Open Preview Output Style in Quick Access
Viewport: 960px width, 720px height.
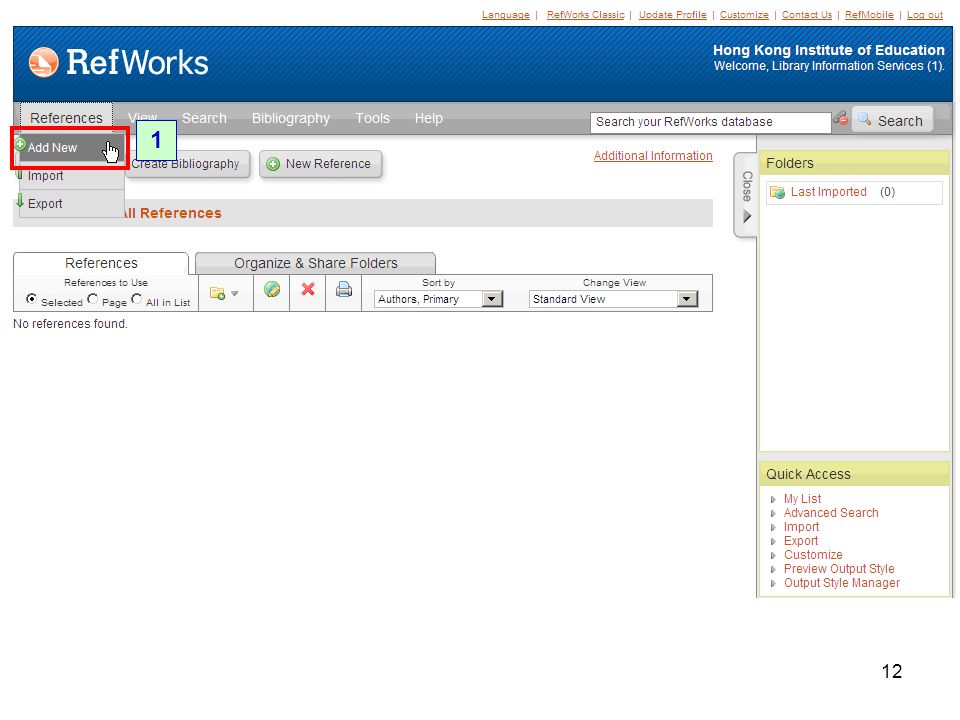[839, 569]
